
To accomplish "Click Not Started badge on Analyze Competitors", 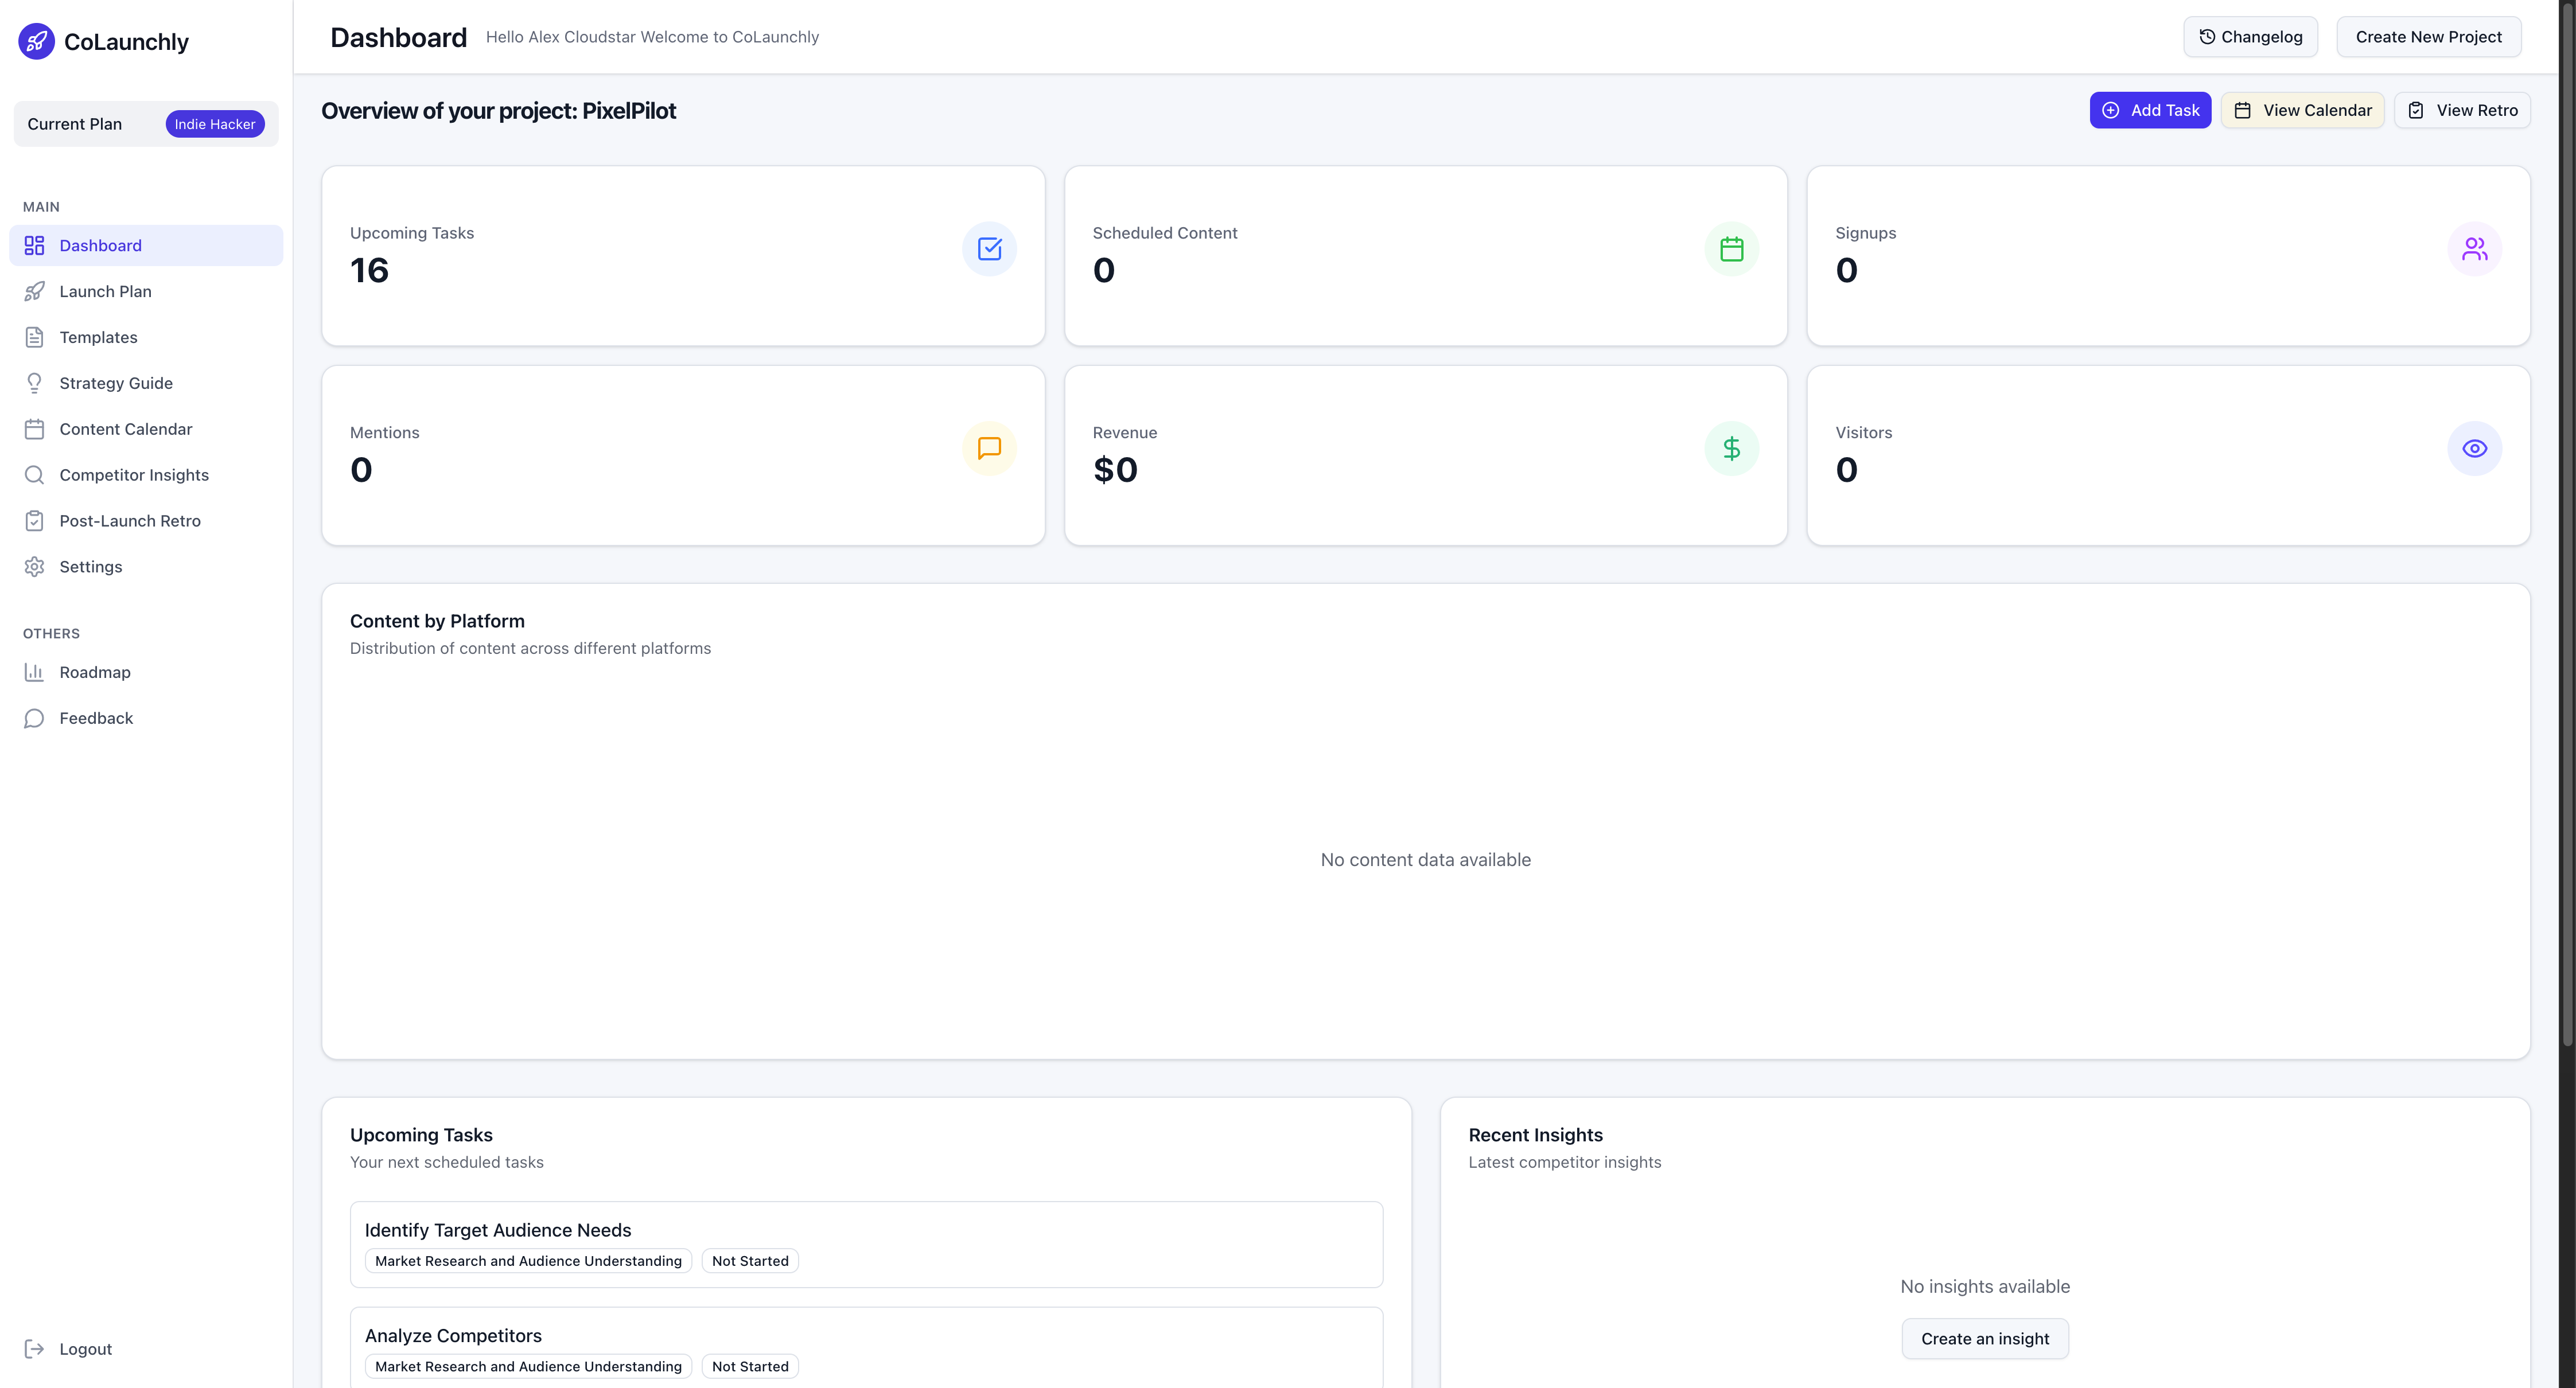I will click(750, 1366).
